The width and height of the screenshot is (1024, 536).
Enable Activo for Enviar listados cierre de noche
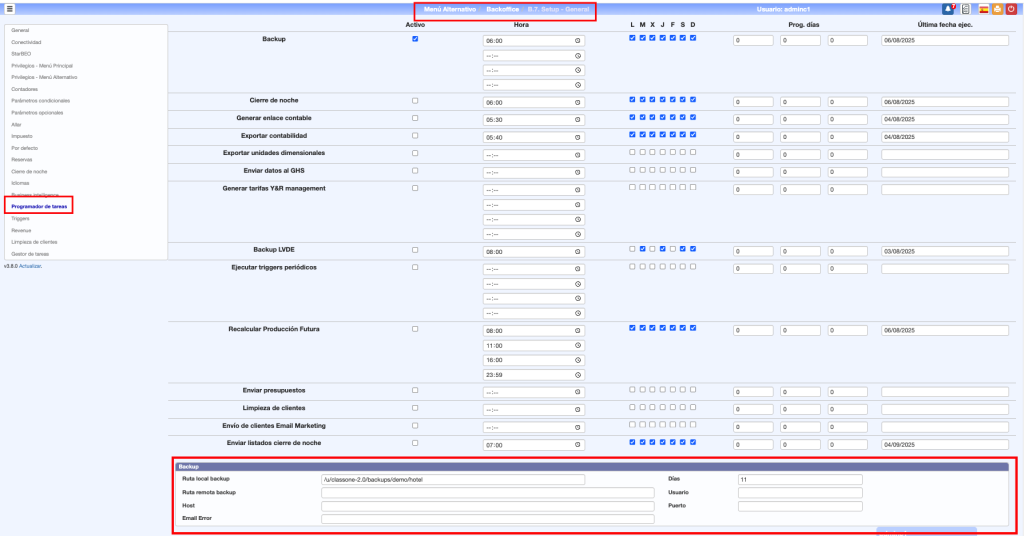pyautogui.click(x=415, y=442)
